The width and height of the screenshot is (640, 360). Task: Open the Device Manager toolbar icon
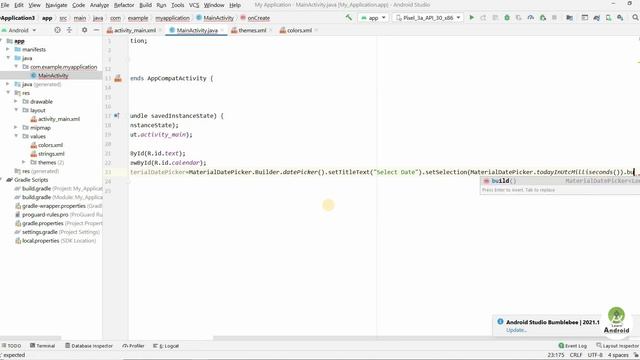pos(608,18)
